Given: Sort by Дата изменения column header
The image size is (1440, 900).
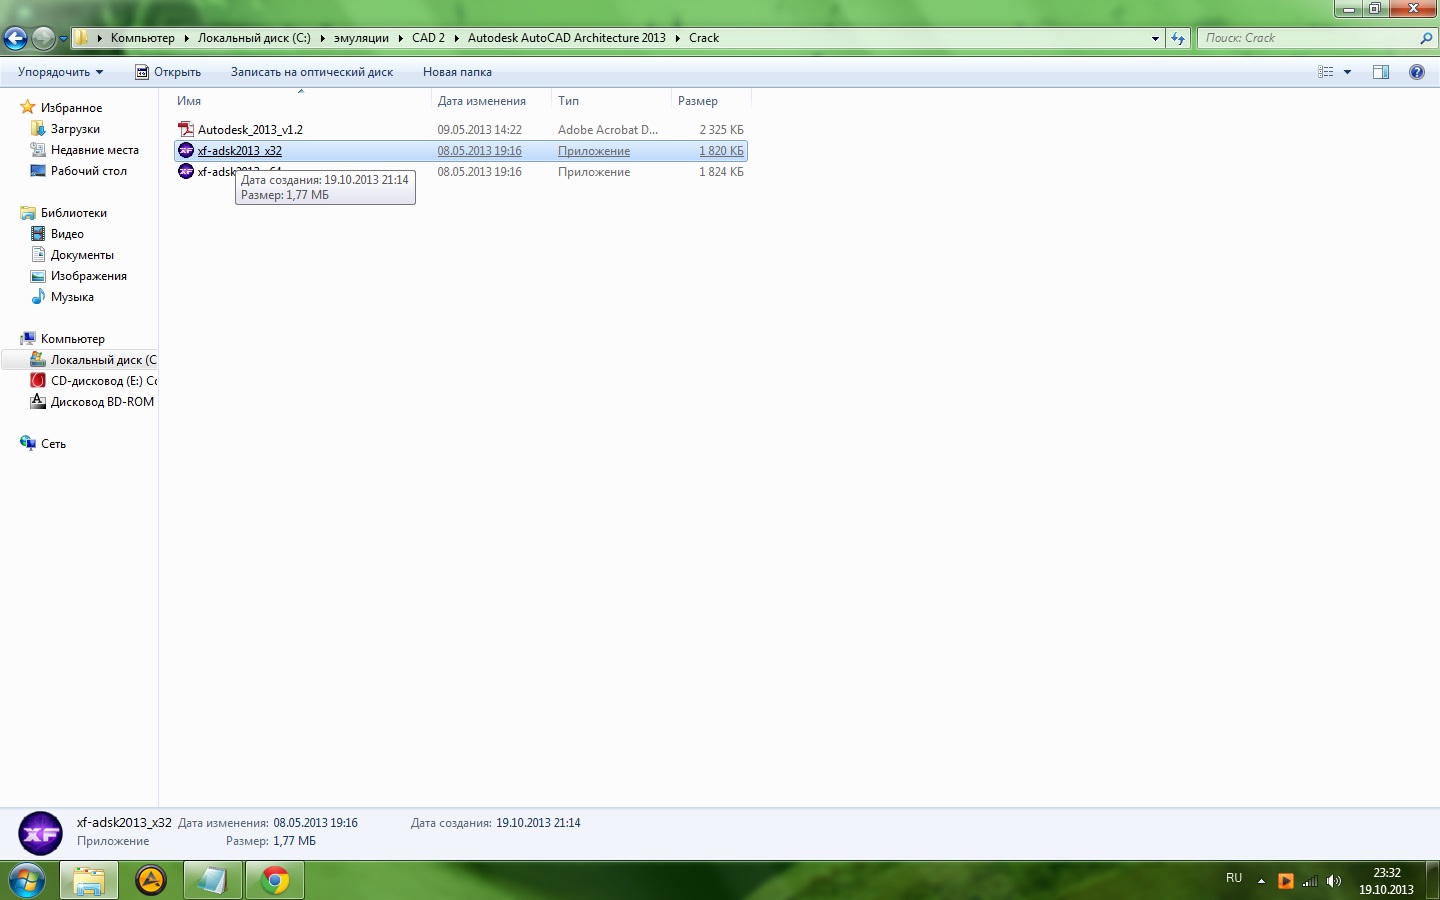Looking at the screenshot, I should tap(492, 101).
